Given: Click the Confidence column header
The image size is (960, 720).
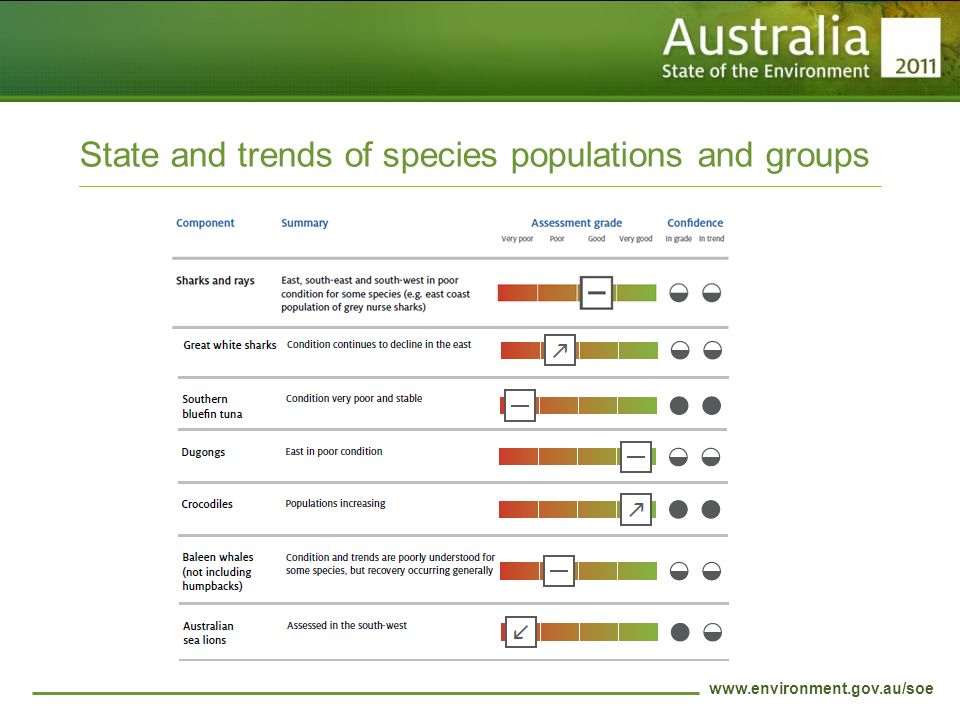Looking at the screenshot, I should (695, 223).
